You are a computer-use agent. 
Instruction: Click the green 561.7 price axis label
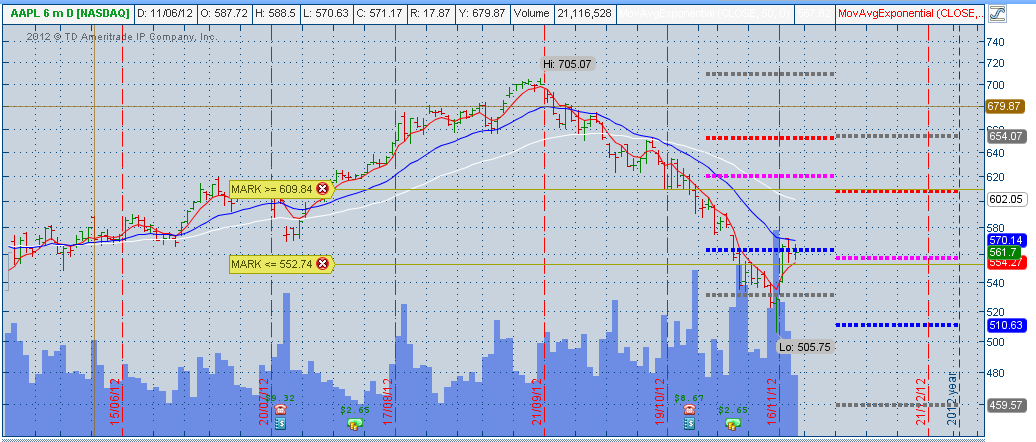[x=1002, y=252]
